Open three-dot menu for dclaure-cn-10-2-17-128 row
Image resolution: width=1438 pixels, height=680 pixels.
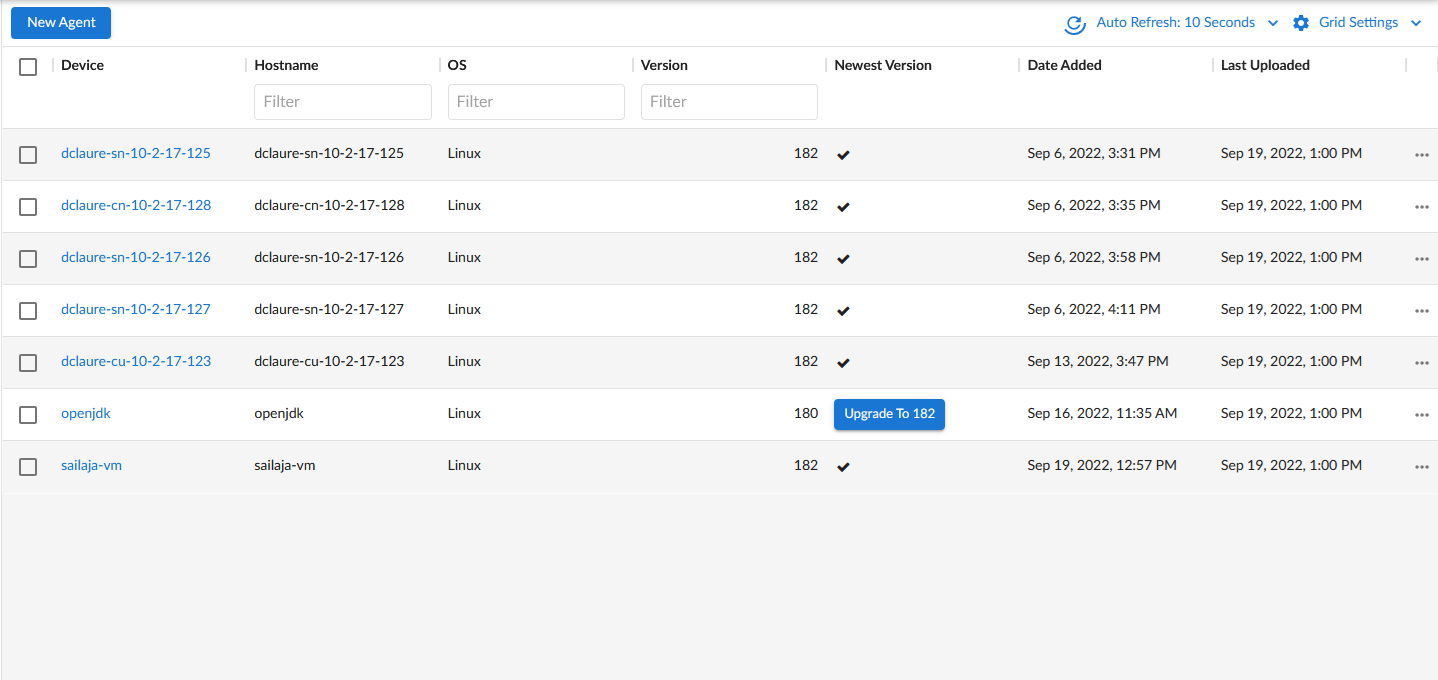tap(1421, 207)
